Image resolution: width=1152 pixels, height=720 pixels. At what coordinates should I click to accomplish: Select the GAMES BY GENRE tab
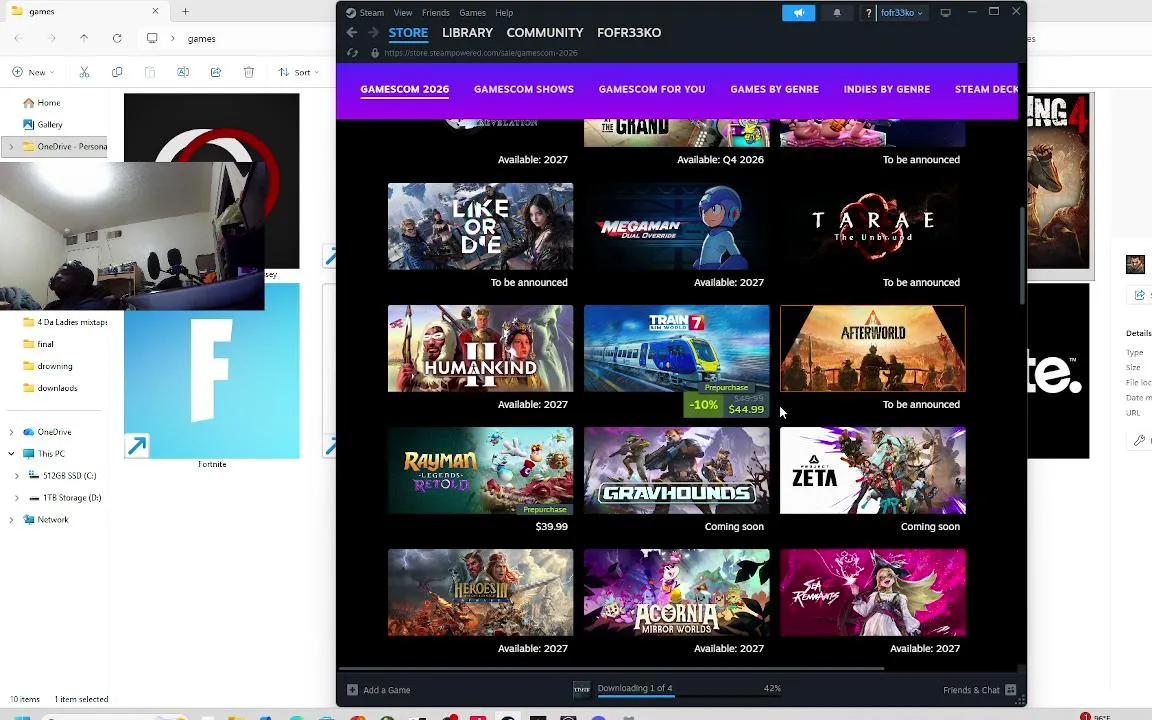click(774, 89)
